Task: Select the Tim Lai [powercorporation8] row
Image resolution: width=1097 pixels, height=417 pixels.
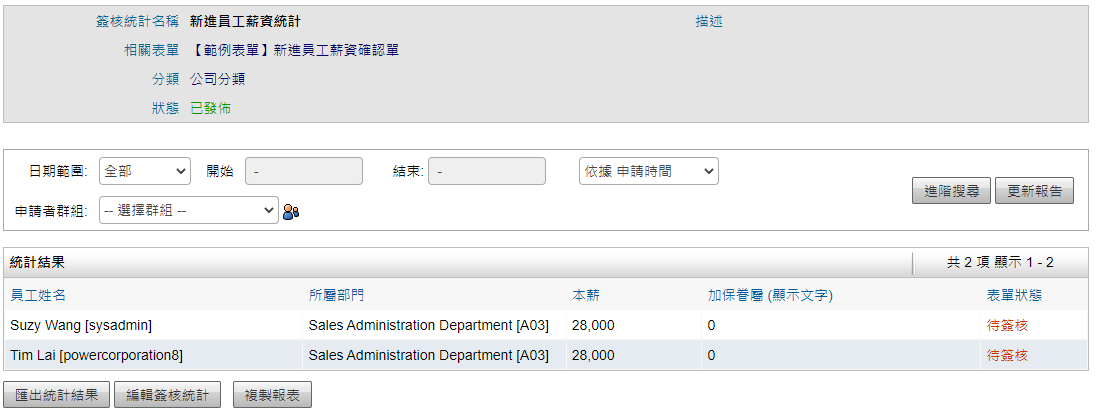Action: [x=96, y=355]
